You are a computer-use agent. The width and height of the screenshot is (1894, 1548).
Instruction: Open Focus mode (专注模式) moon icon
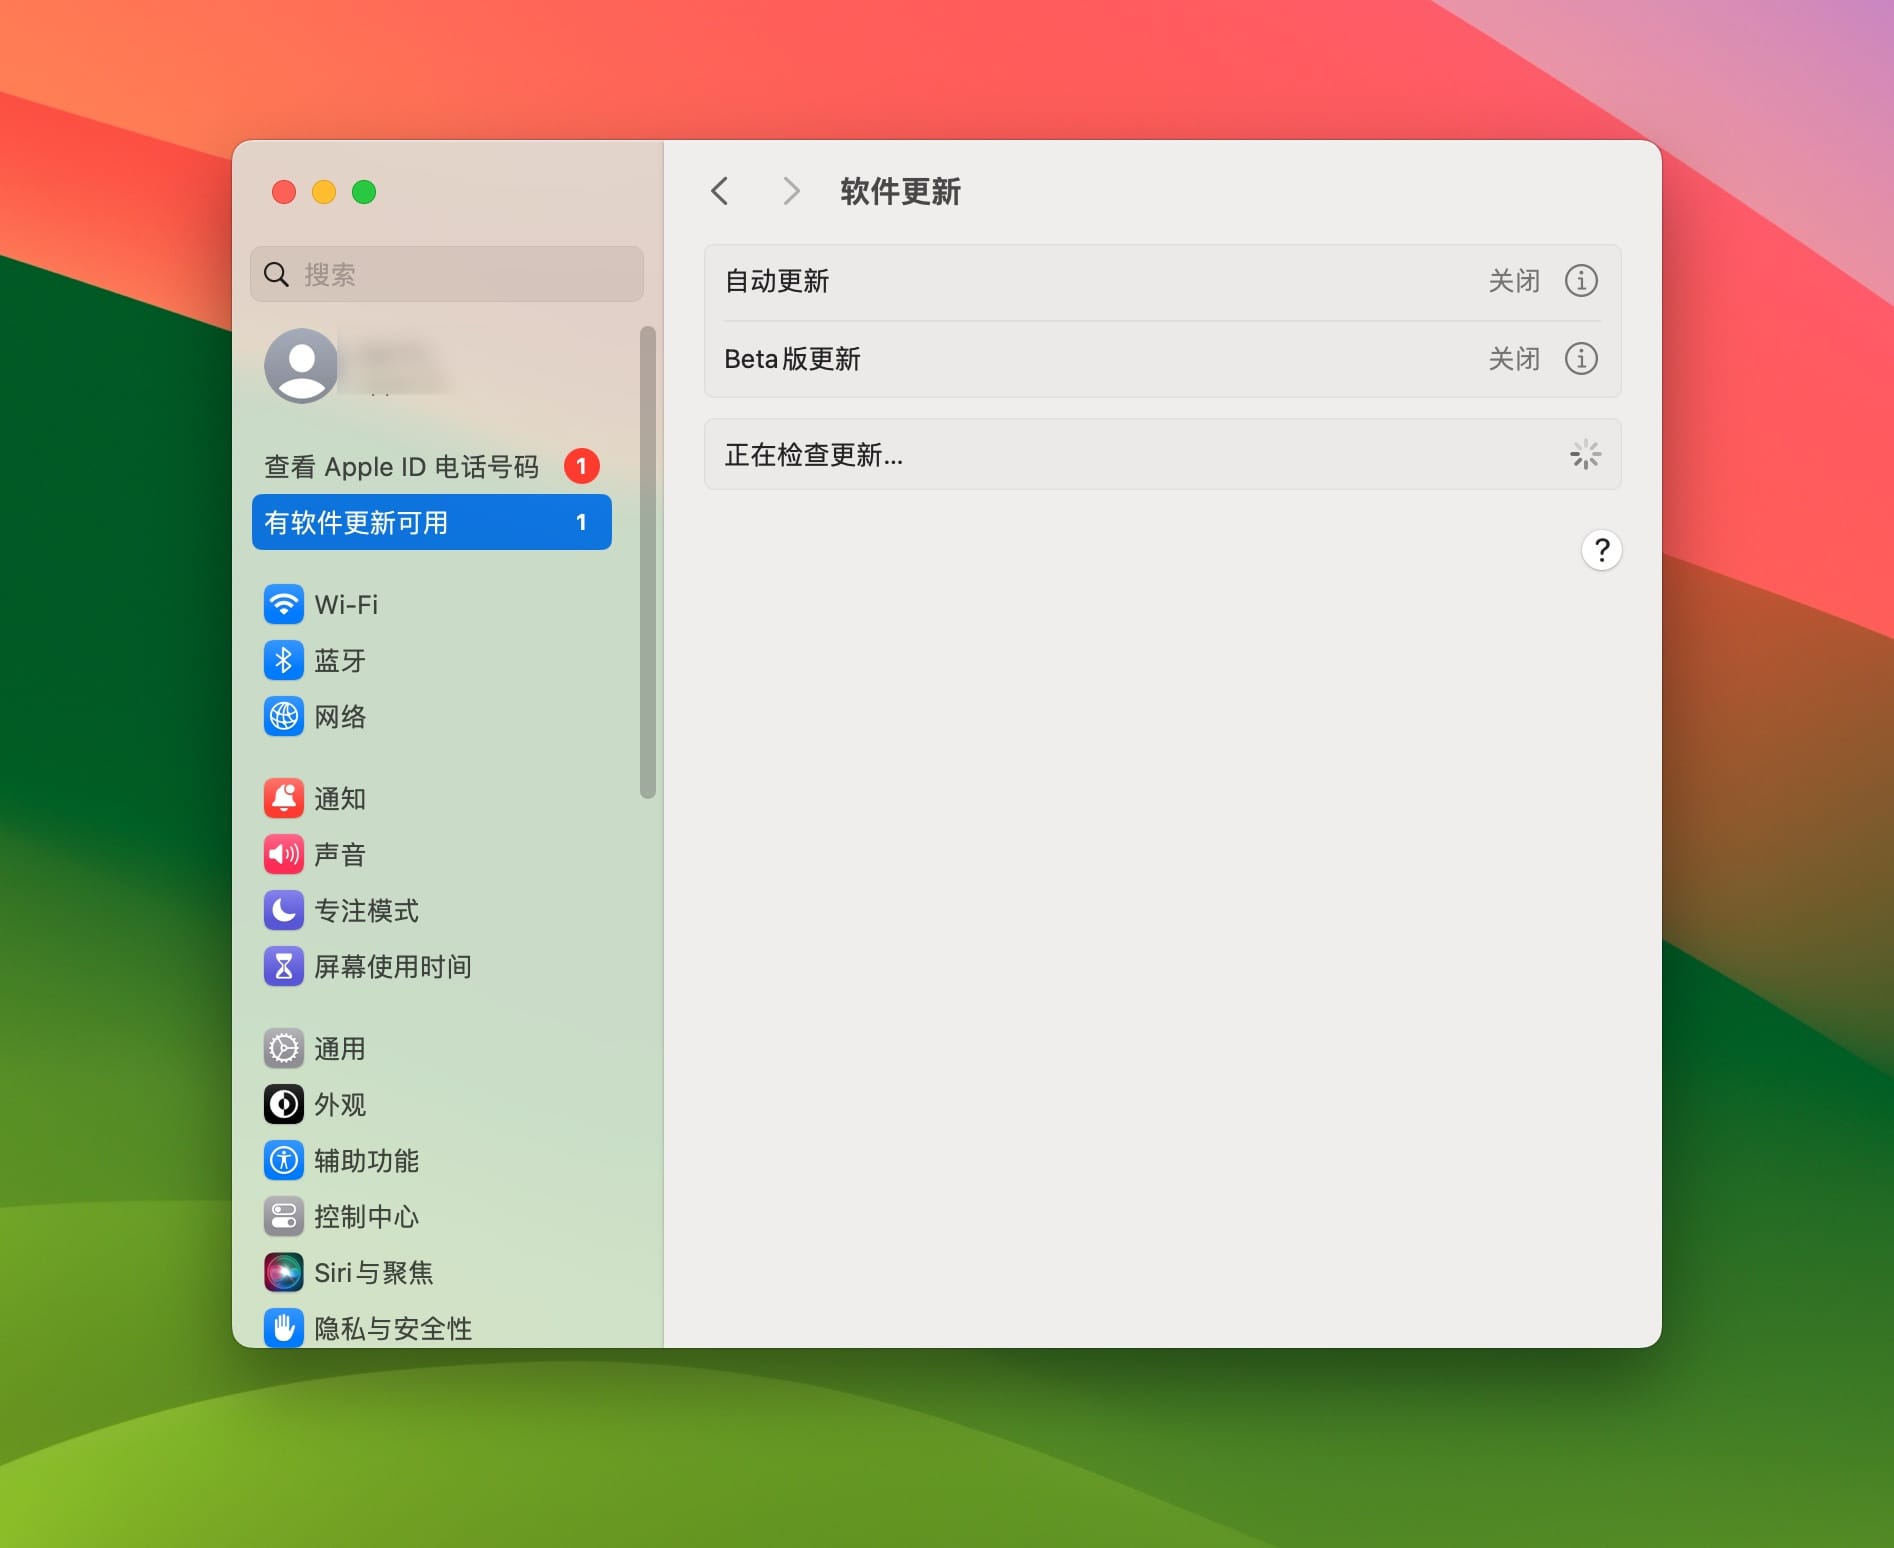pyautogui.click(x=284, y=910)
